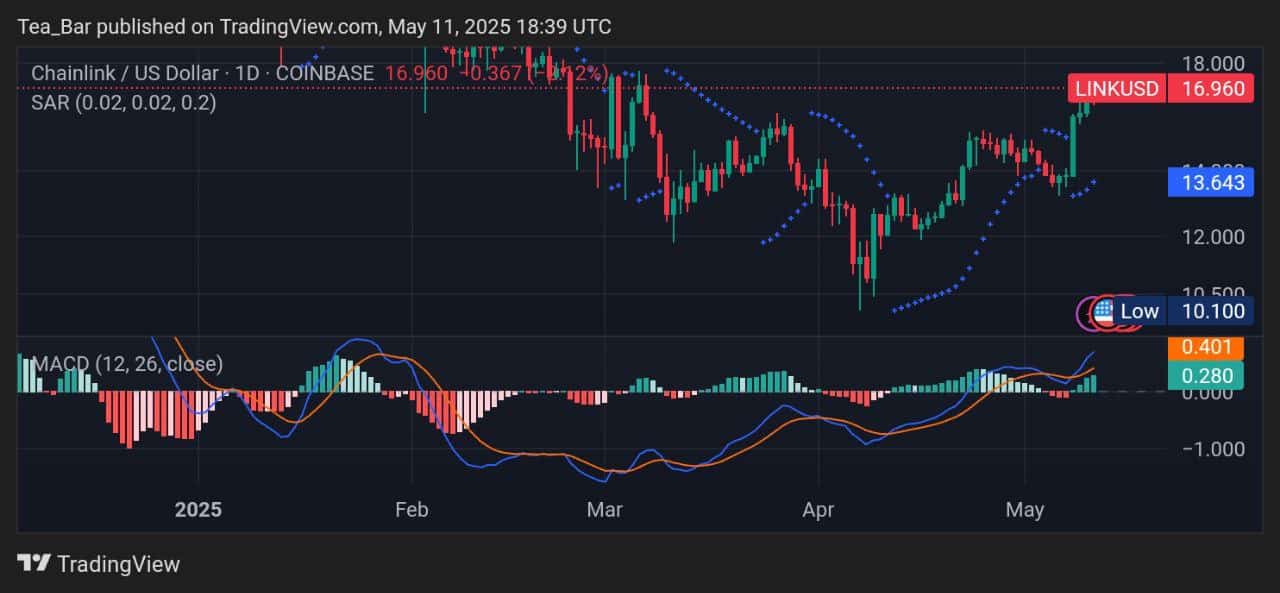Select the SAR (0.02, 0.02, 0.2) indicator legend

(x=123, y=102)
